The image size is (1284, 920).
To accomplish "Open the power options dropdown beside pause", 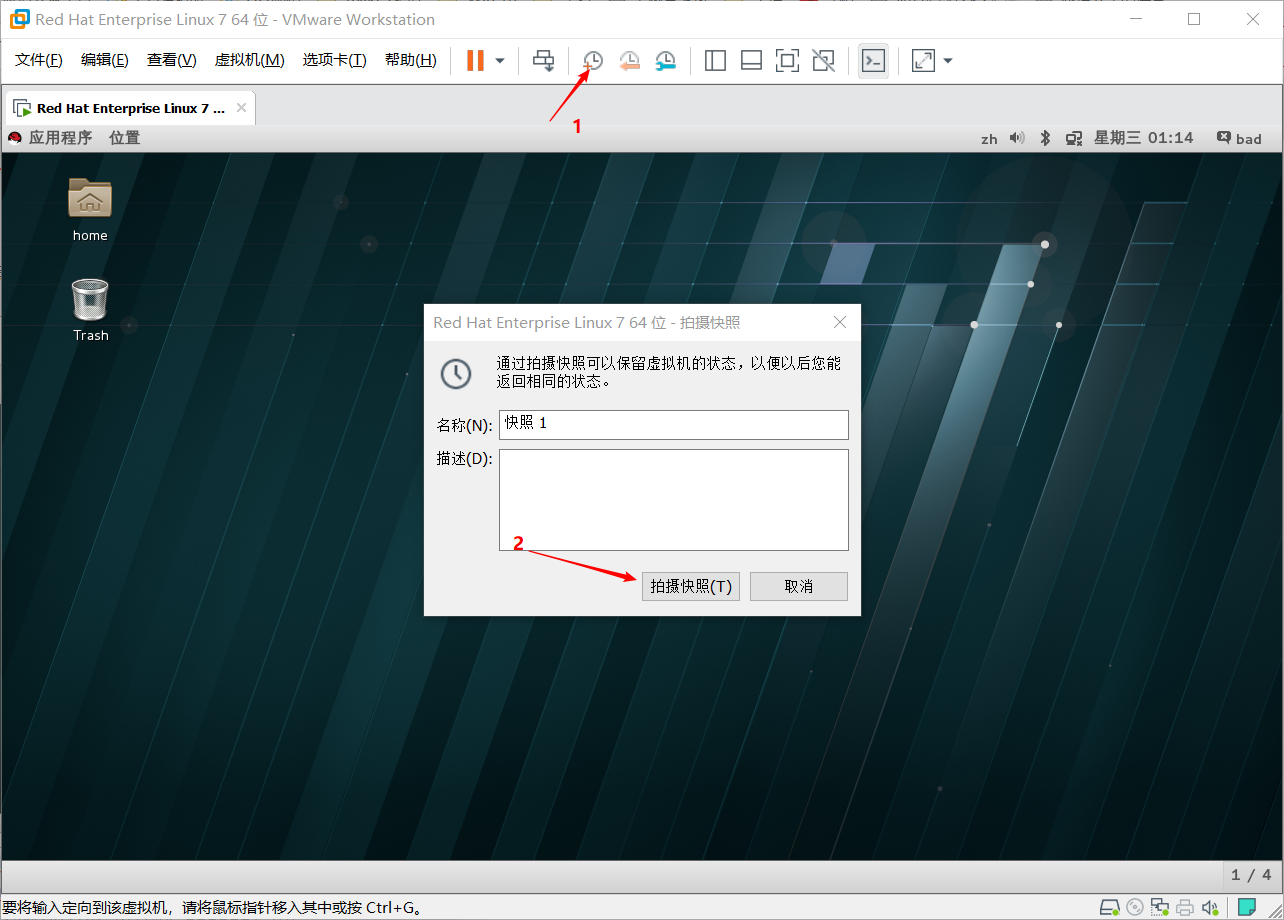I will point(500,61).
